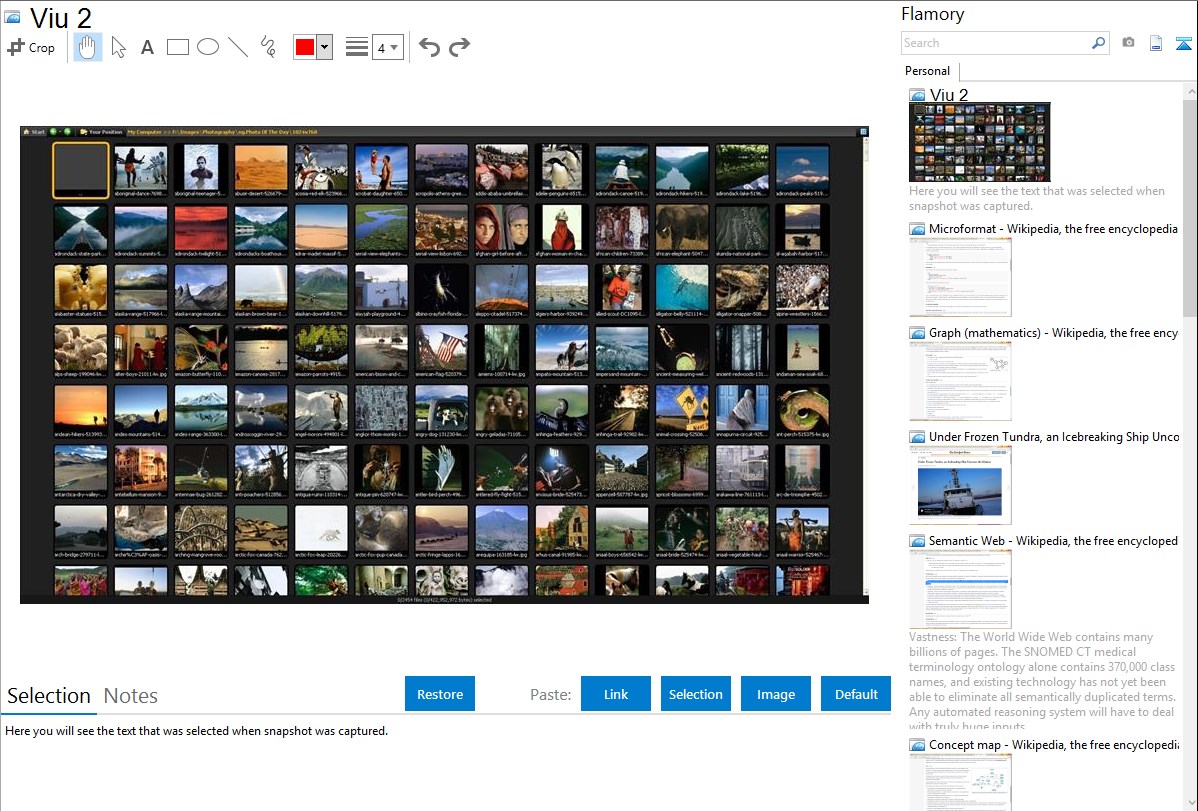Screen dimensions: 1198x811
Task: Click the blue collapse-to-top arrow icon
Action: pyautogui.click(x=1184, y=43)
